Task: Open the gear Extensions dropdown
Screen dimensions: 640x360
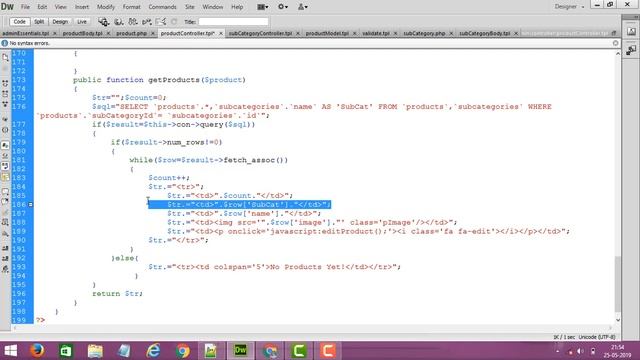Action: click(x=282, y=7)
